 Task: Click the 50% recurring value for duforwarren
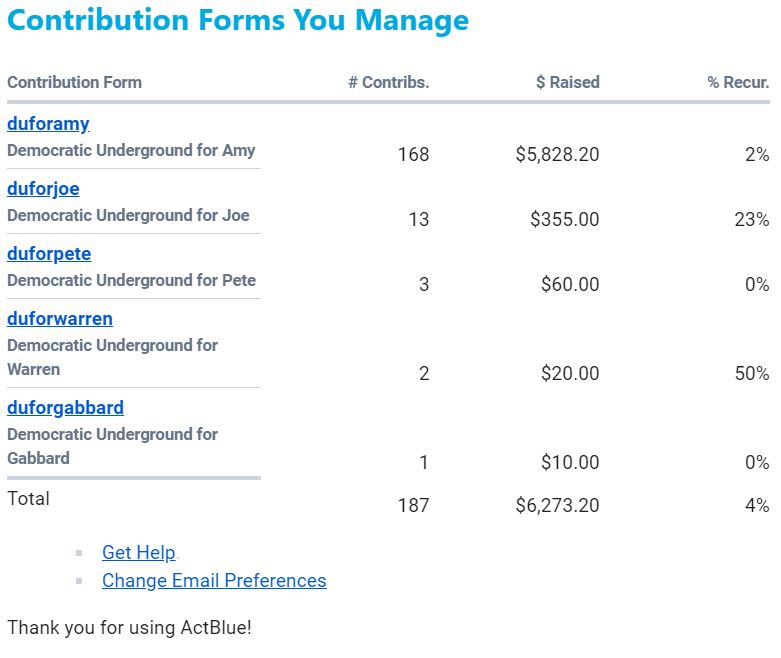(x=751, y=374)
